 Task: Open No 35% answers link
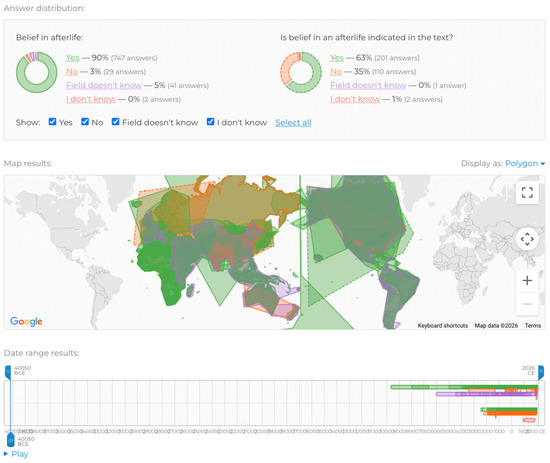coord(336,72)
